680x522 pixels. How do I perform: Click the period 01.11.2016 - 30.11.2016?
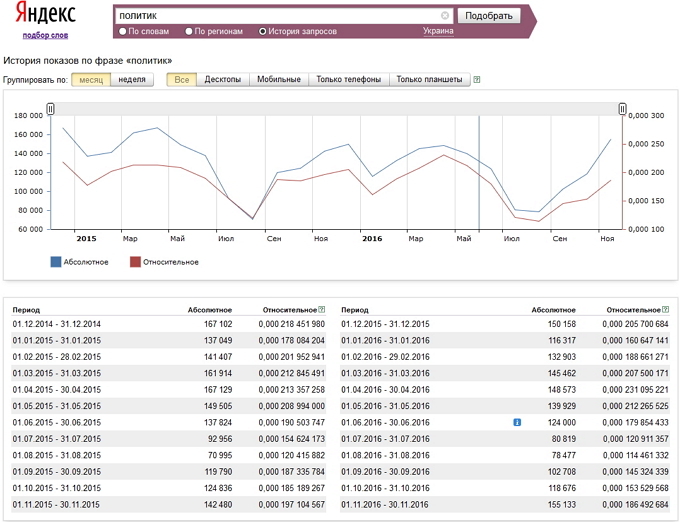coord(385,505)
